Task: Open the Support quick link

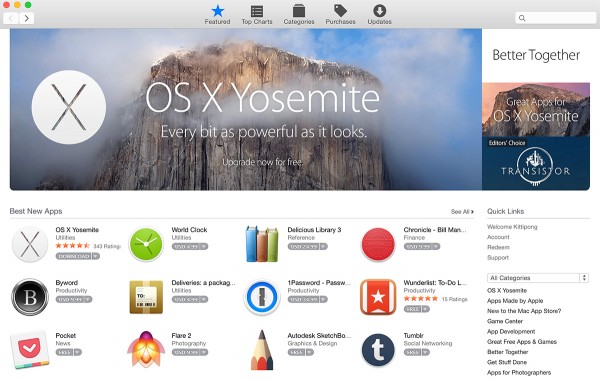Action: pyautogui.click(x=498, y=258)
